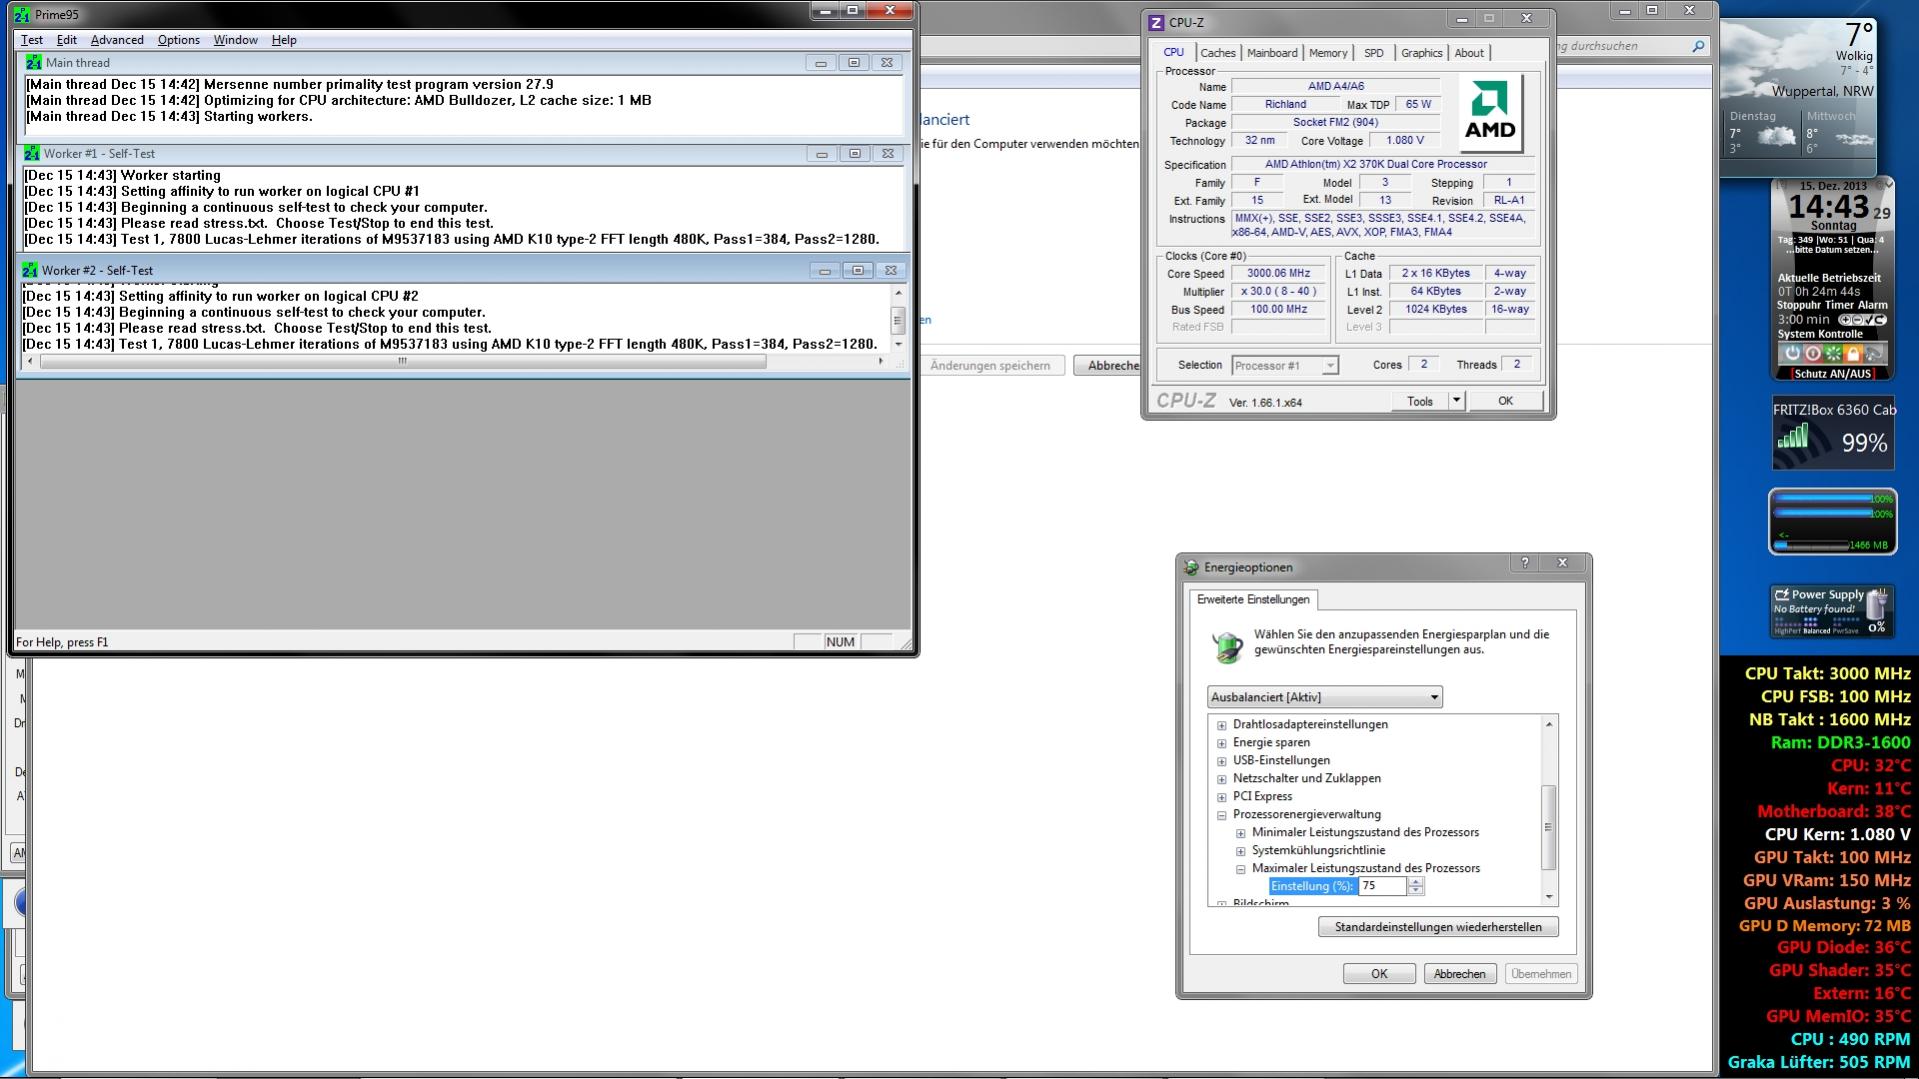
Task: Expand Minimaler Leistungszustand des Prozessors
Action: 1240,833
